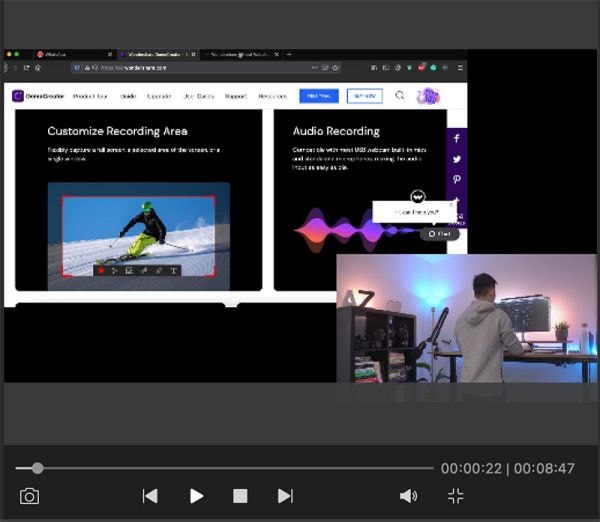Viewport: 600px width, 522px height.
Task: Open the Resources menu item
Action: (x=272, y=96)
